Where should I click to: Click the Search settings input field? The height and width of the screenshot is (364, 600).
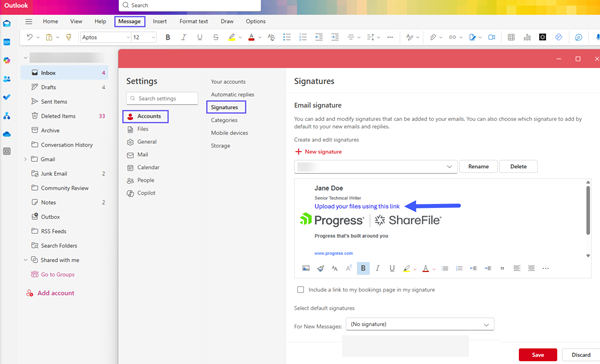point(162,98)
